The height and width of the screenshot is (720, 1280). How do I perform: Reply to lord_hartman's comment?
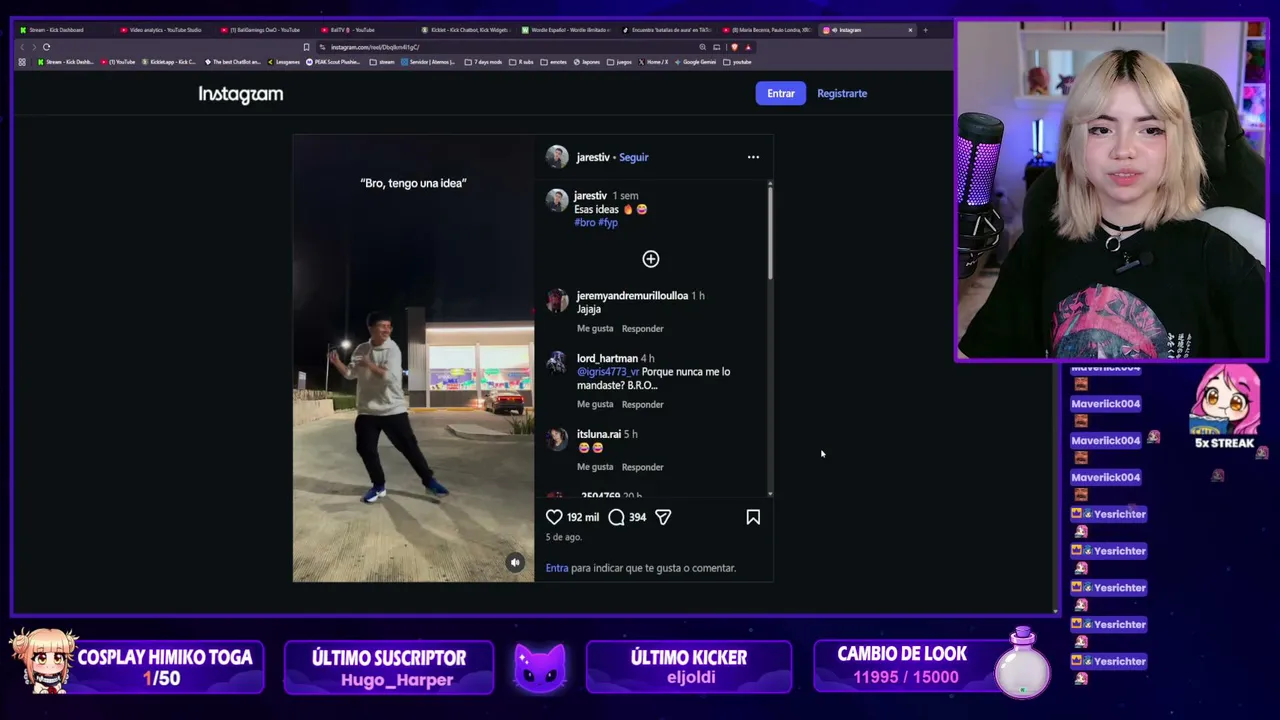click(643, 405)
